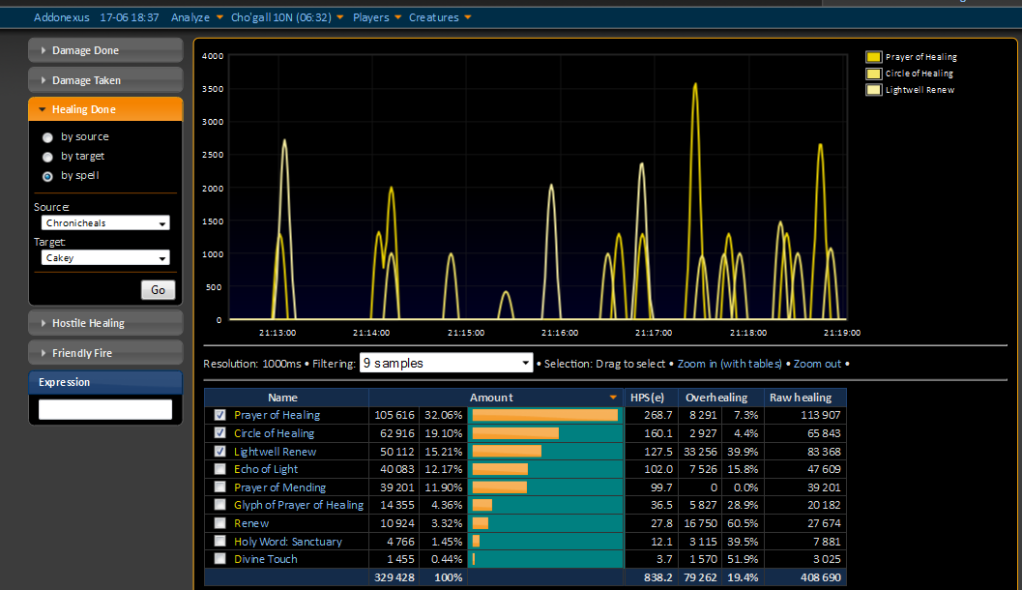Click the Analyze menu arrow icon
This screenshot has height=590, width=1022.
[219, 18]
